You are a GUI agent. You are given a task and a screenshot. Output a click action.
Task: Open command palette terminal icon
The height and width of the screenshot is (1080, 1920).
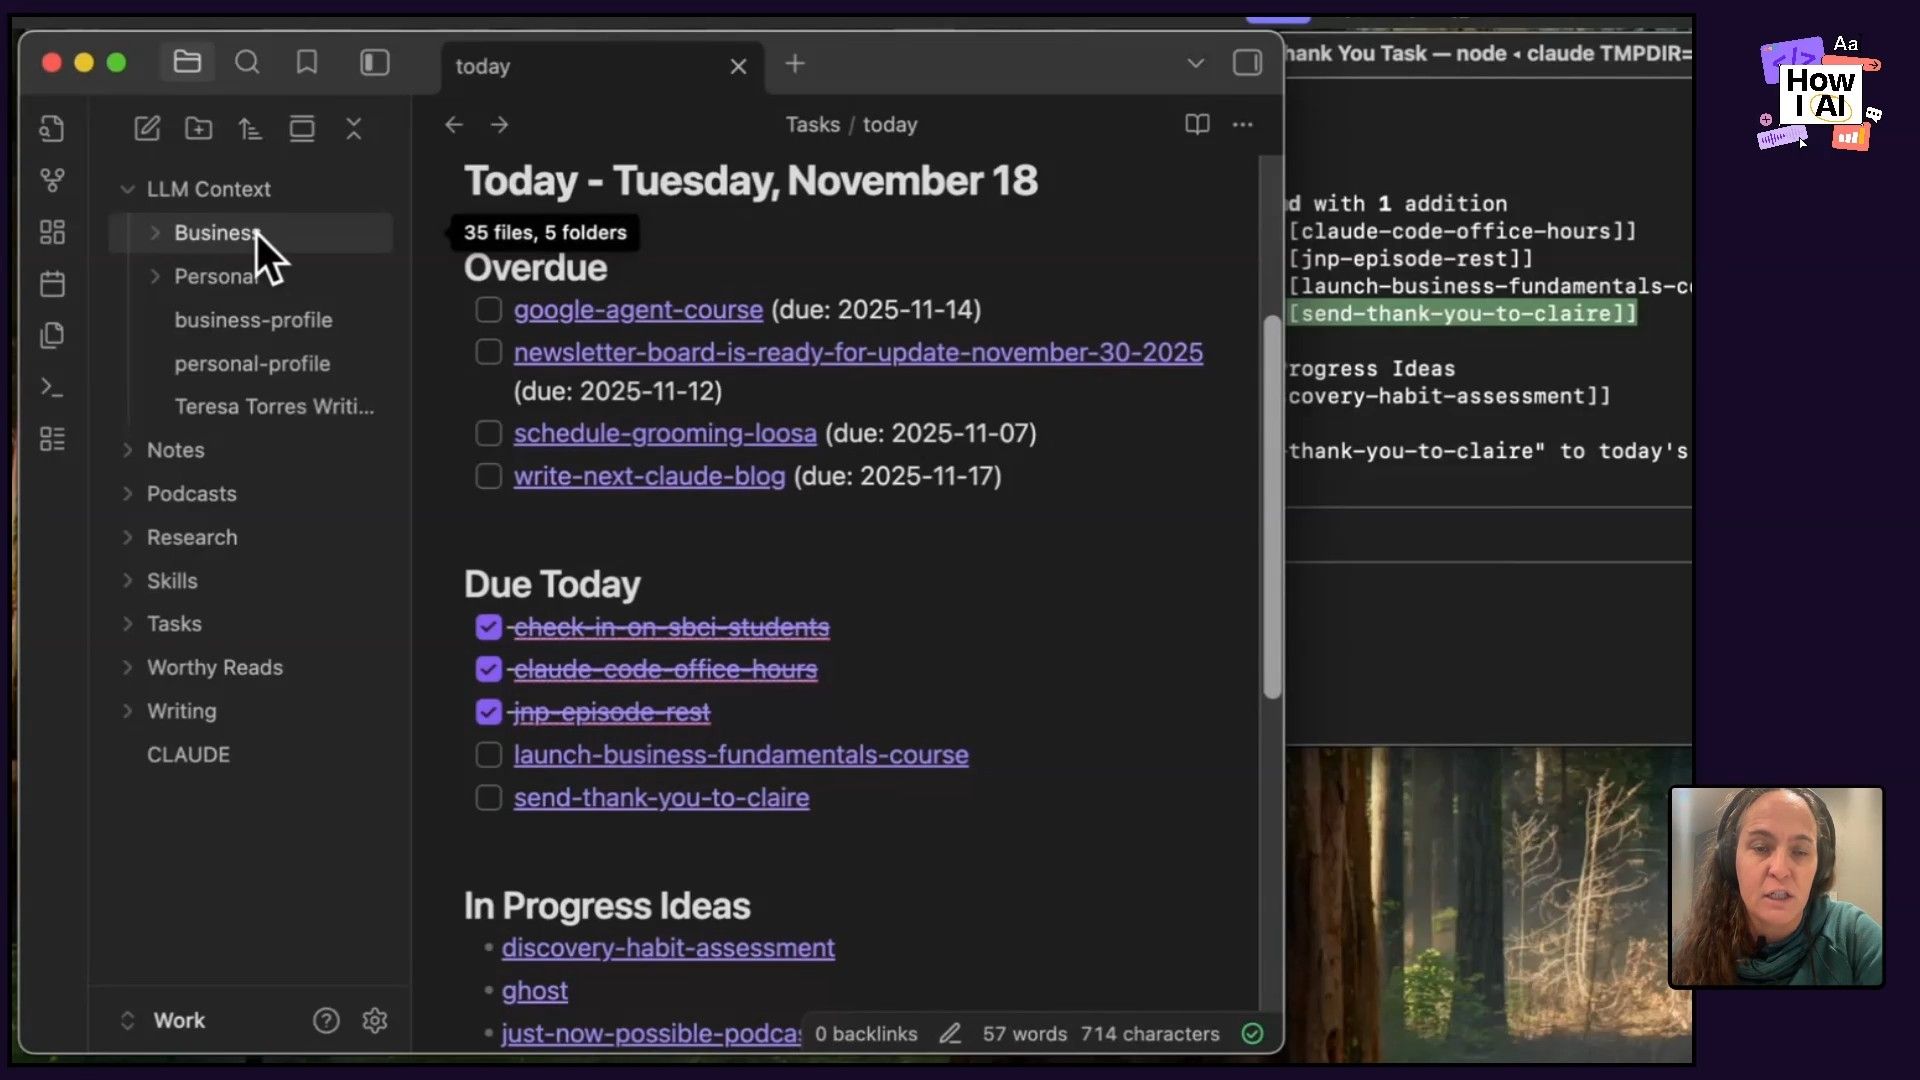(x=52, y=387)
